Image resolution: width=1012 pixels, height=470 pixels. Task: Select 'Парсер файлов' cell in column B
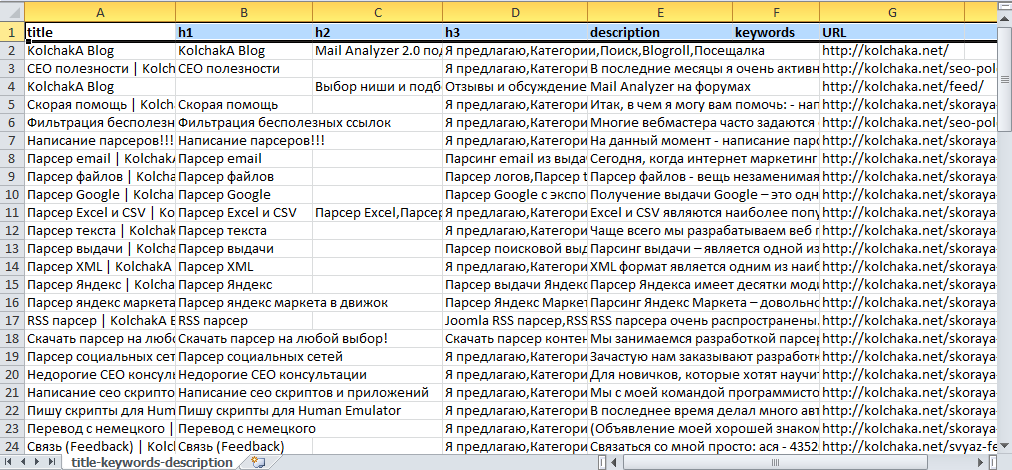tap(244, 177)
